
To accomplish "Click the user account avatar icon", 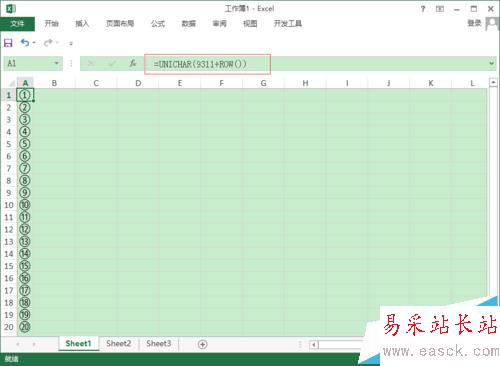I will click(x=492, y=24).
